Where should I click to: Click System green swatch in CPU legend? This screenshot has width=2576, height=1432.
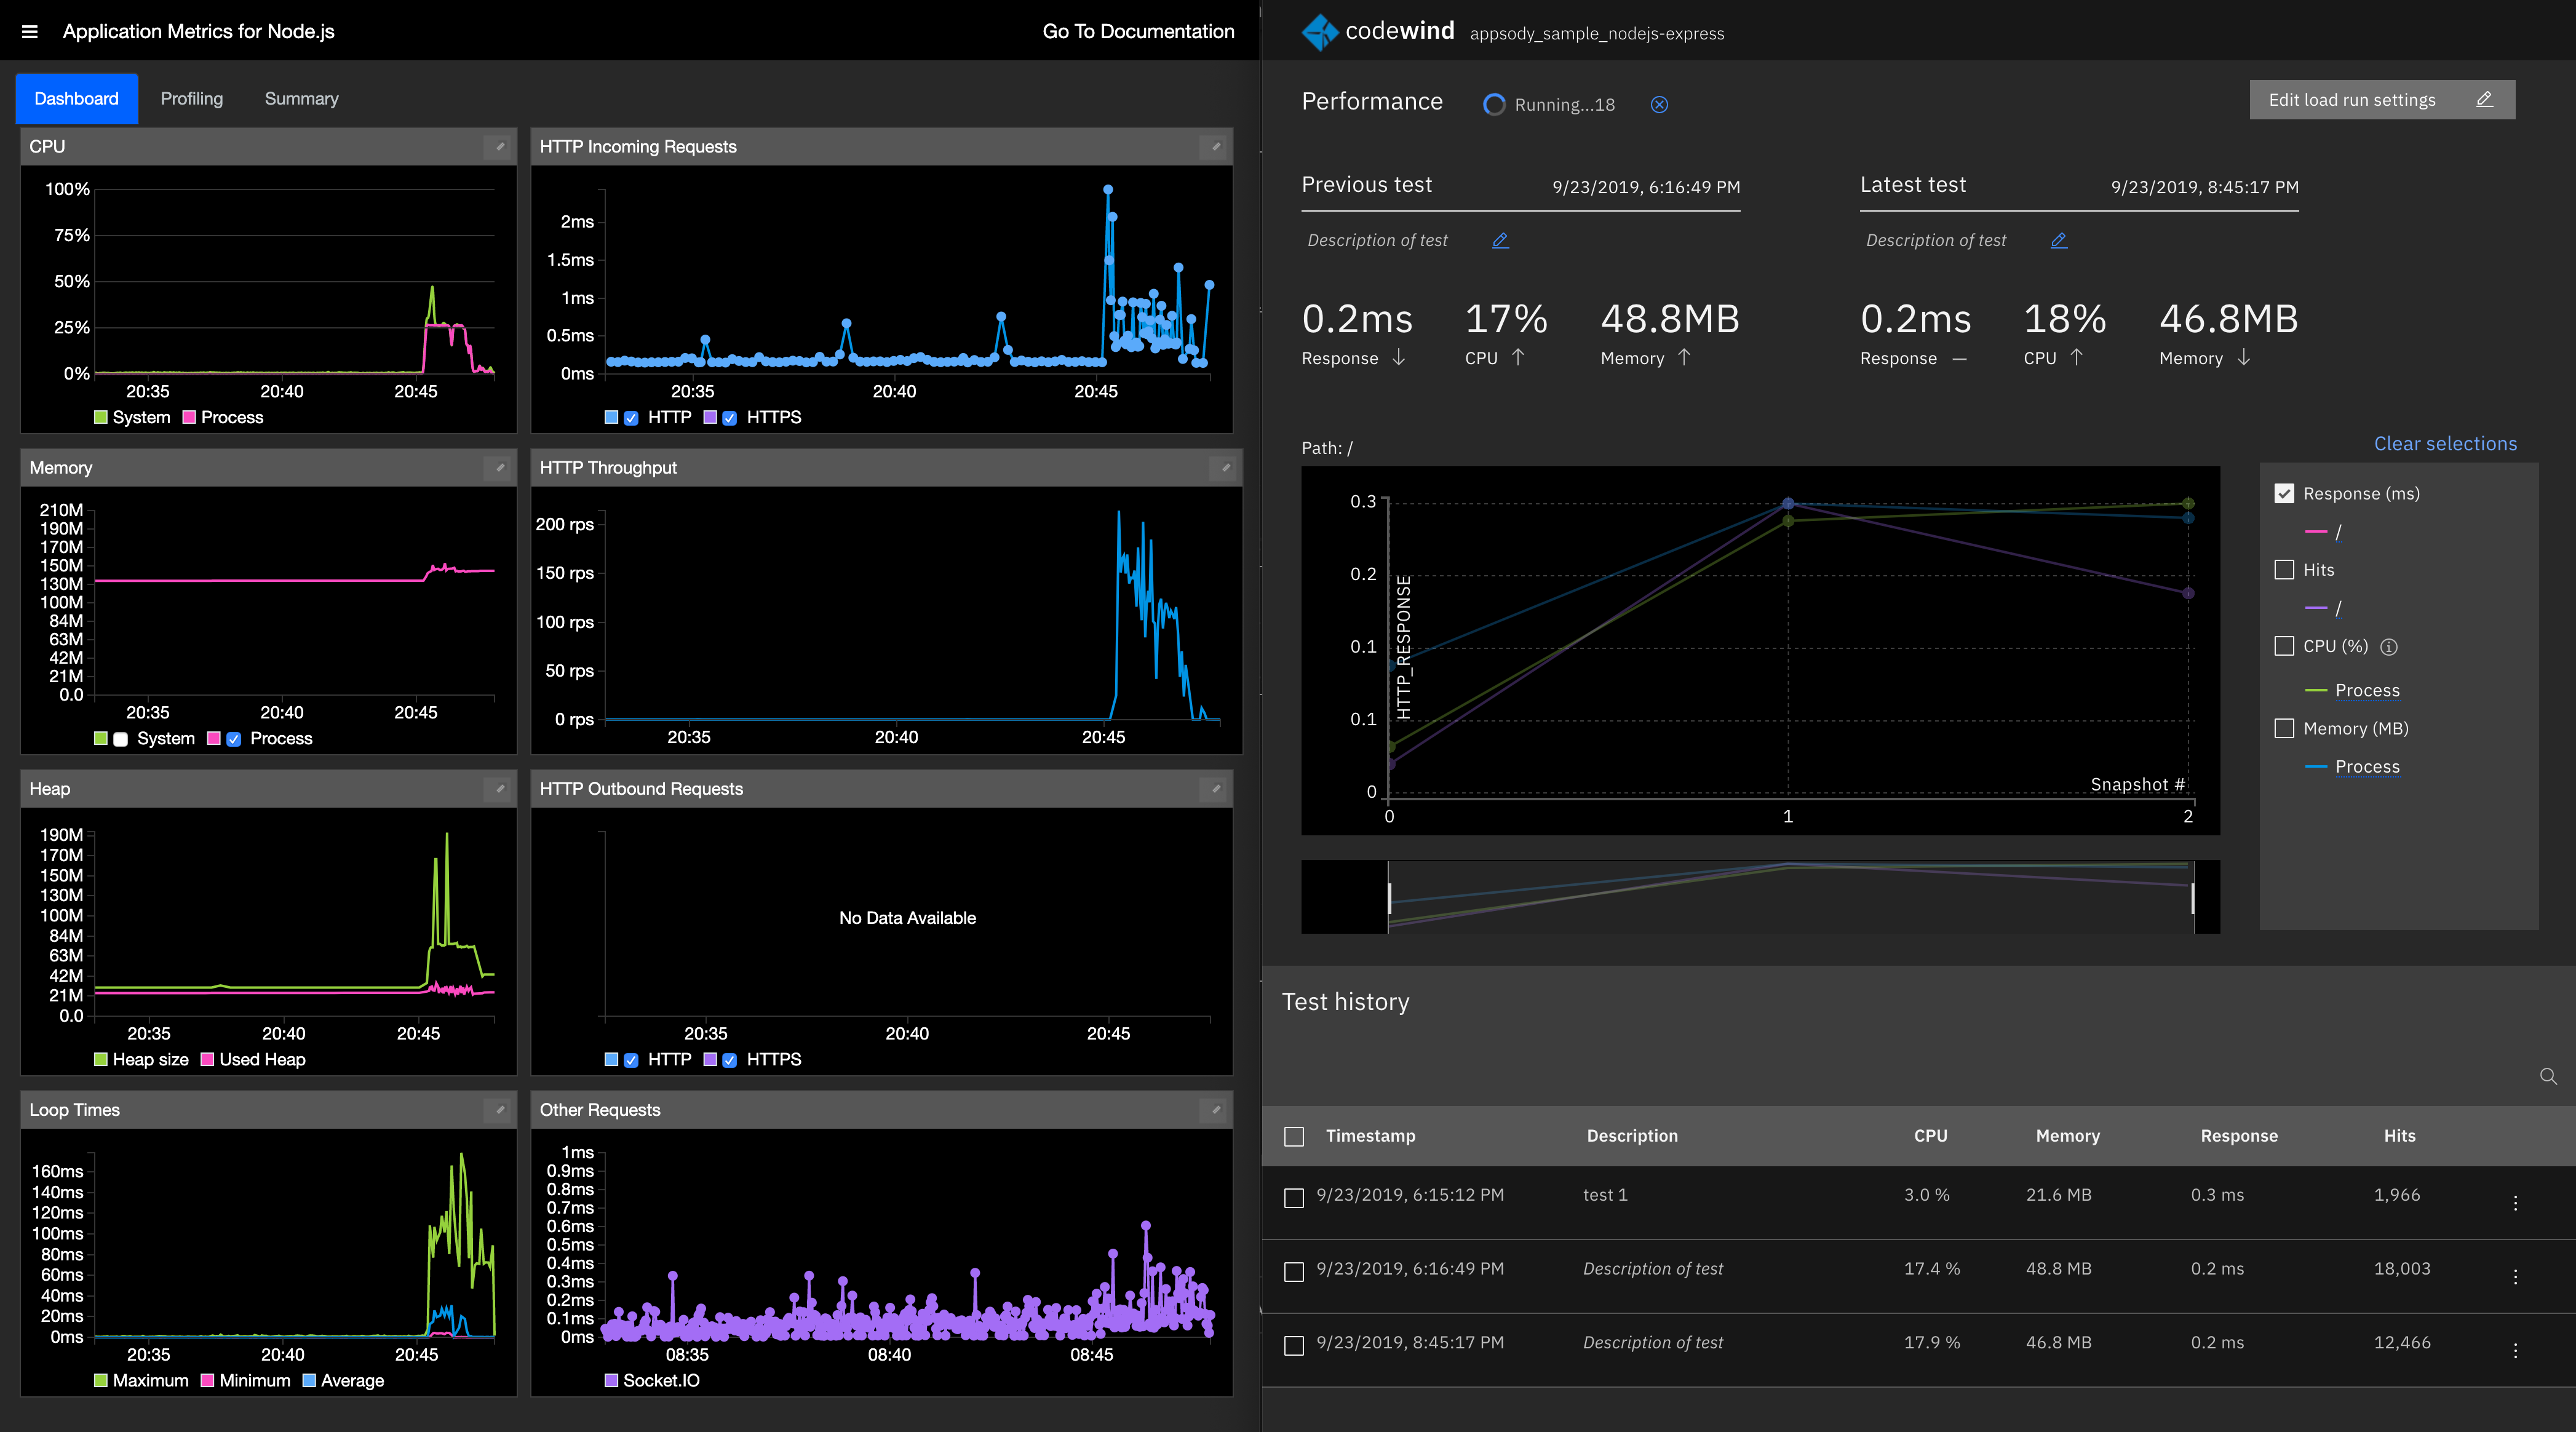tap(101, 417)
